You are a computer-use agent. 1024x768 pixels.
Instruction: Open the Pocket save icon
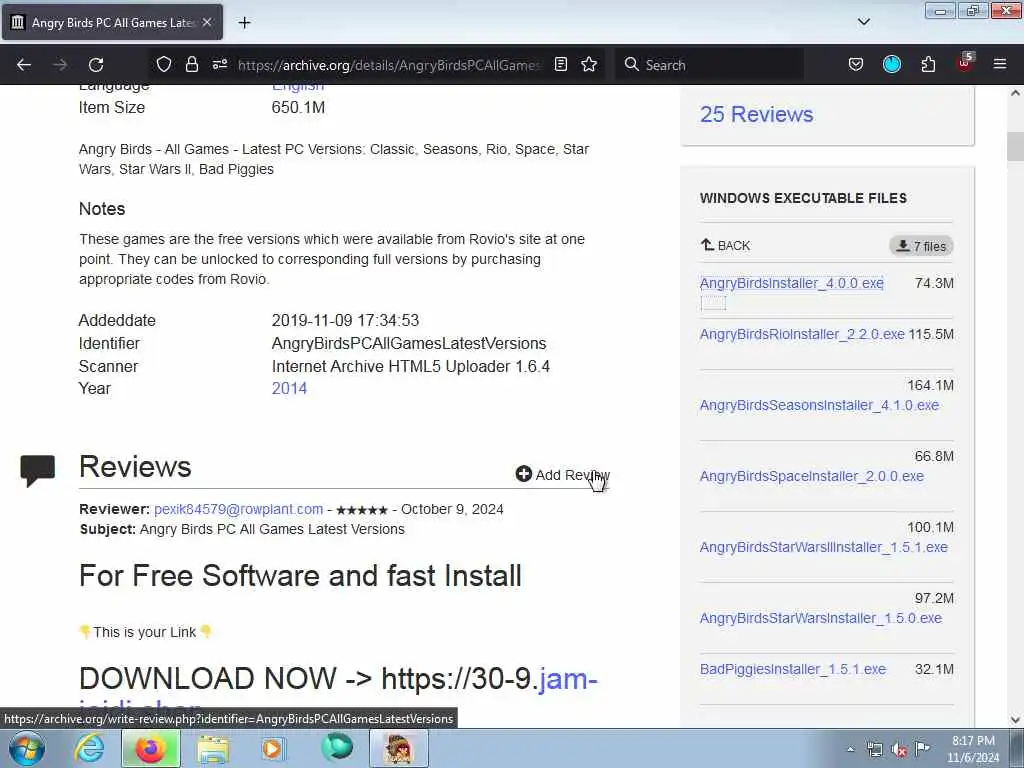pyautogui.click(x=856, y=64)
